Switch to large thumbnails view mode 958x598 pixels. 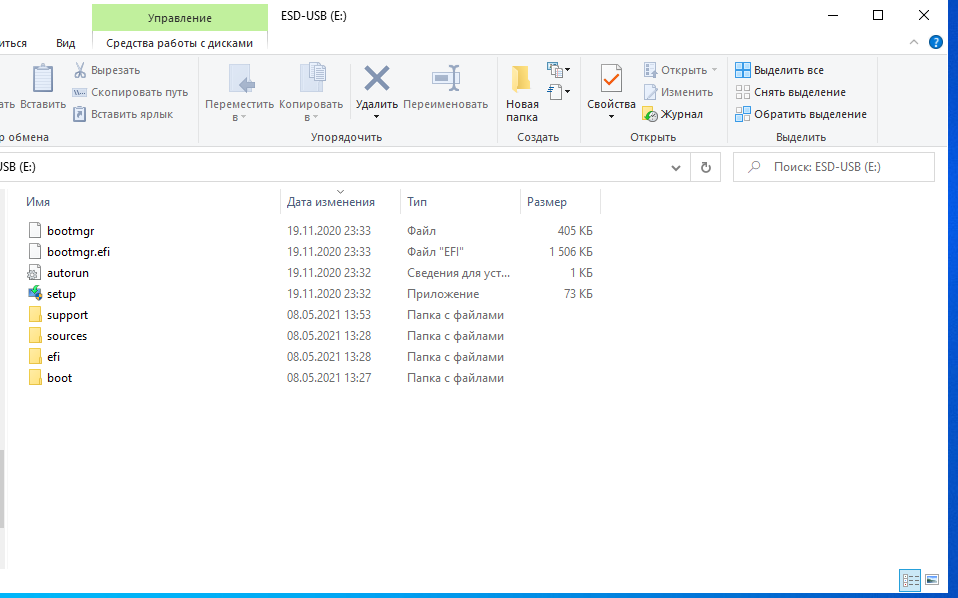tap(932, 579)
